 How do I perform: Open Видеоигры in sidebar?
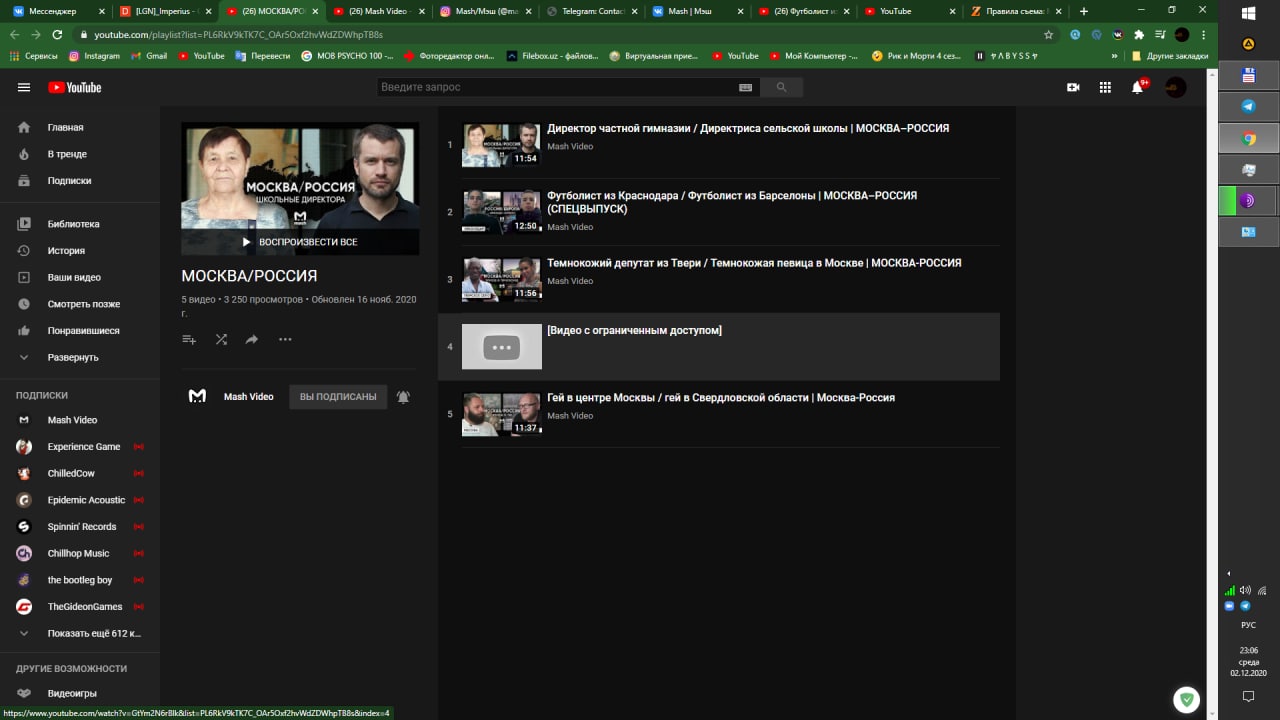[x=80, y=693]
